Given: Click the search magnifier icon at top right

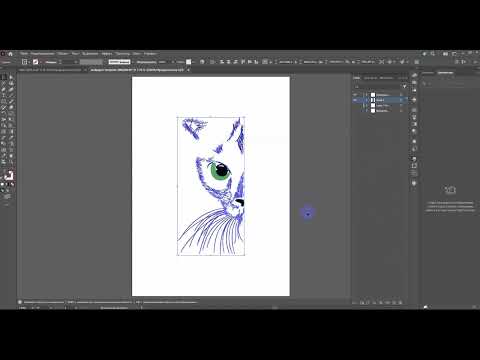Looking at the screenshot, I should coord(433,54).
